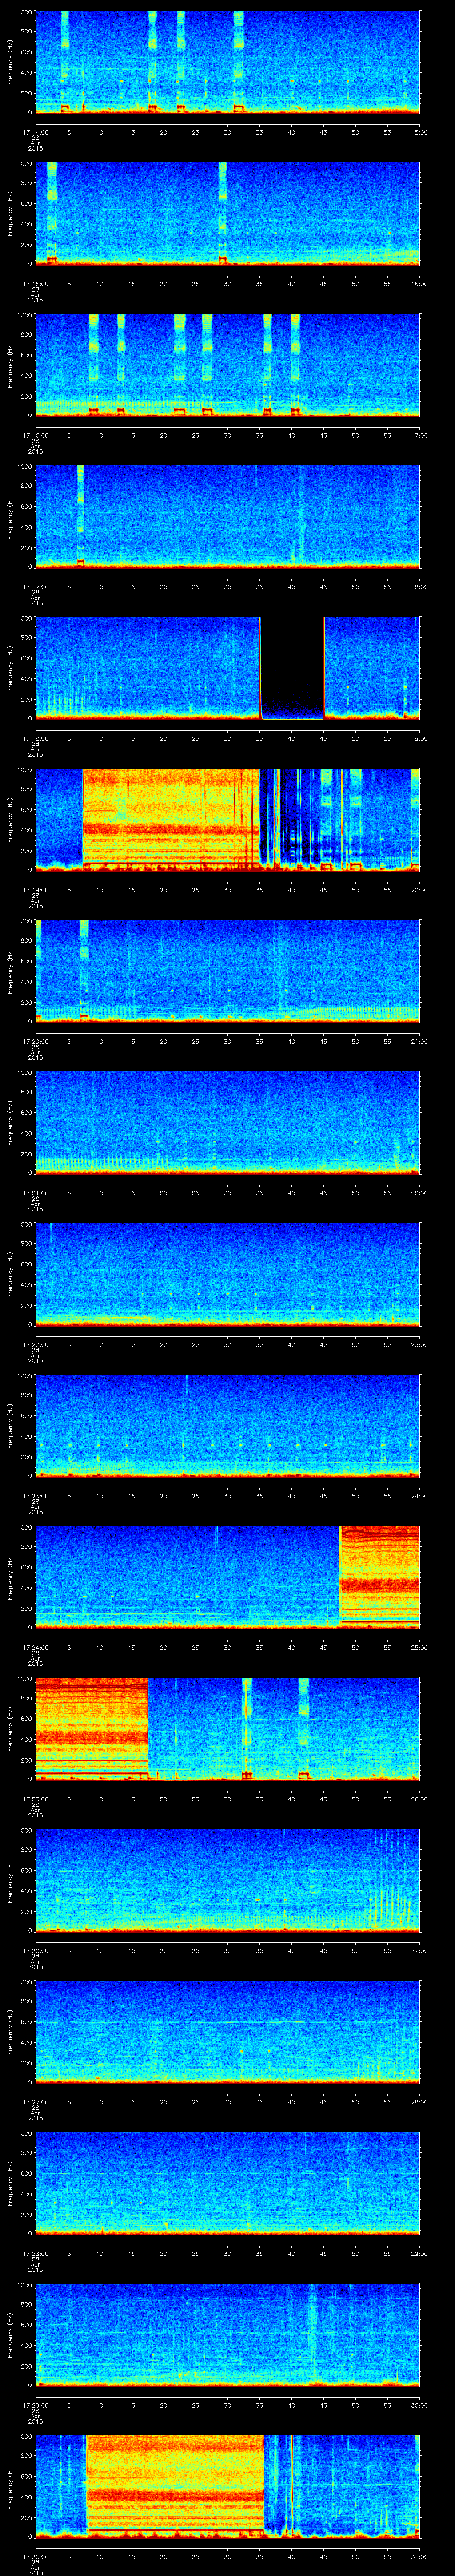The width and height of the screenshot is (455, 2576).
Task: Select the '18:00' end time label
Action: [x=420, y=587]
